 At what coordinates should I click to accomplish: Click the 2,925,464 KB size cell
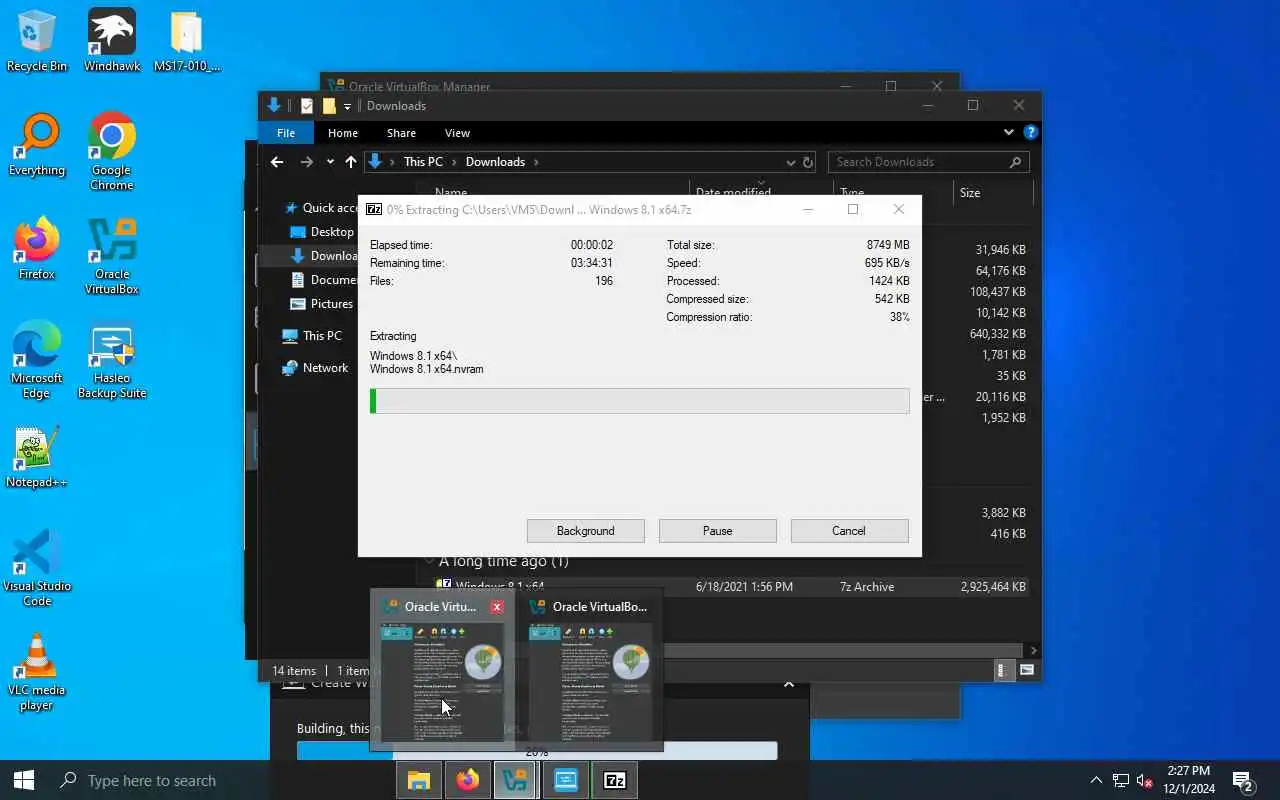993,587
